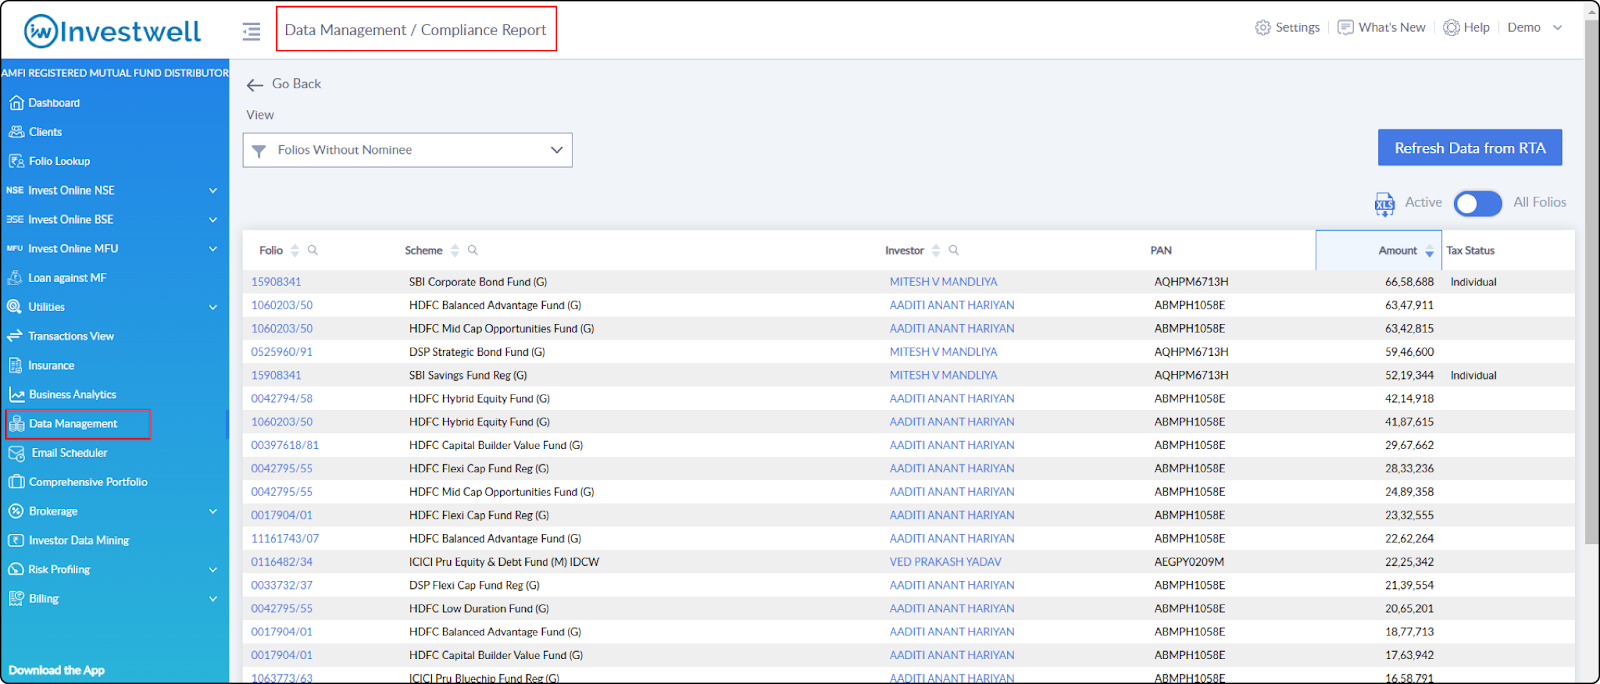This screenshot has height=684, width=1600.
Task: Open Folio Lookup from sidebar
Action: pyautogui.click(x=59, y=161)
